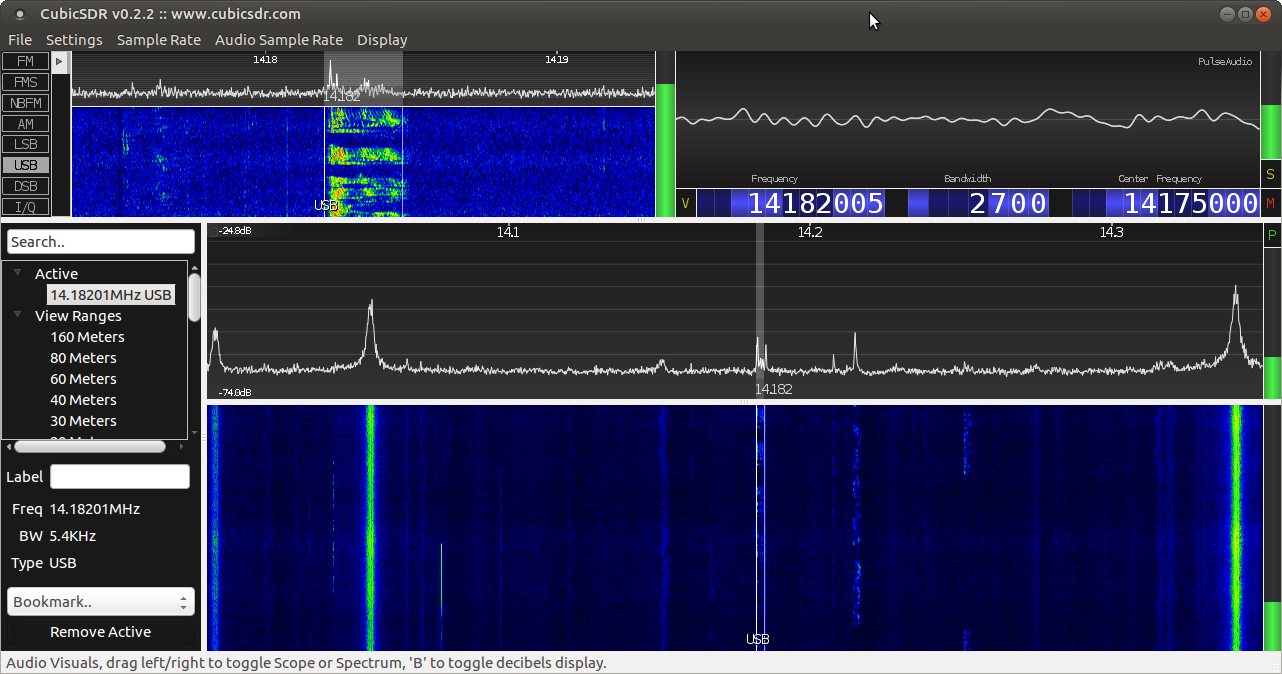Select the FM demodulation mode
Screen dimensions: 1282x674
25,60
